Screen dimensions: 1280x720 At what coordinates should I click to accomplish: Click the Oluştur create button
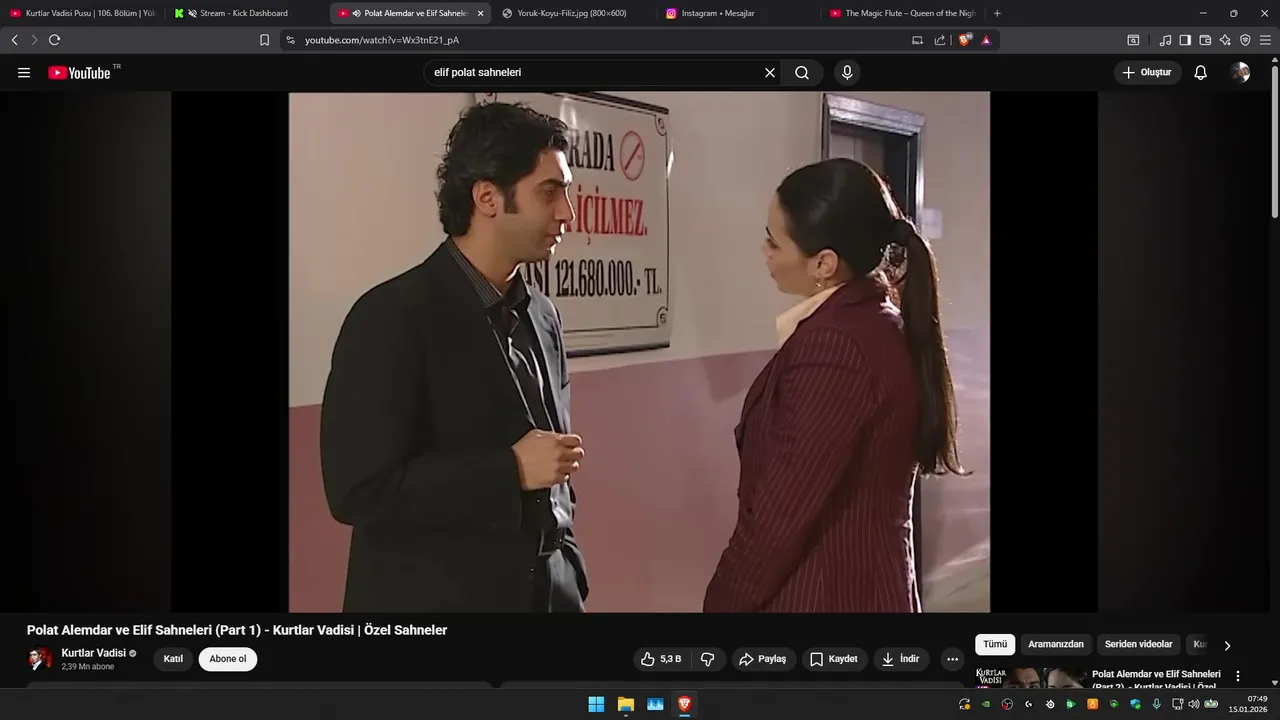pyautogui.click(x=1148, y=73)
